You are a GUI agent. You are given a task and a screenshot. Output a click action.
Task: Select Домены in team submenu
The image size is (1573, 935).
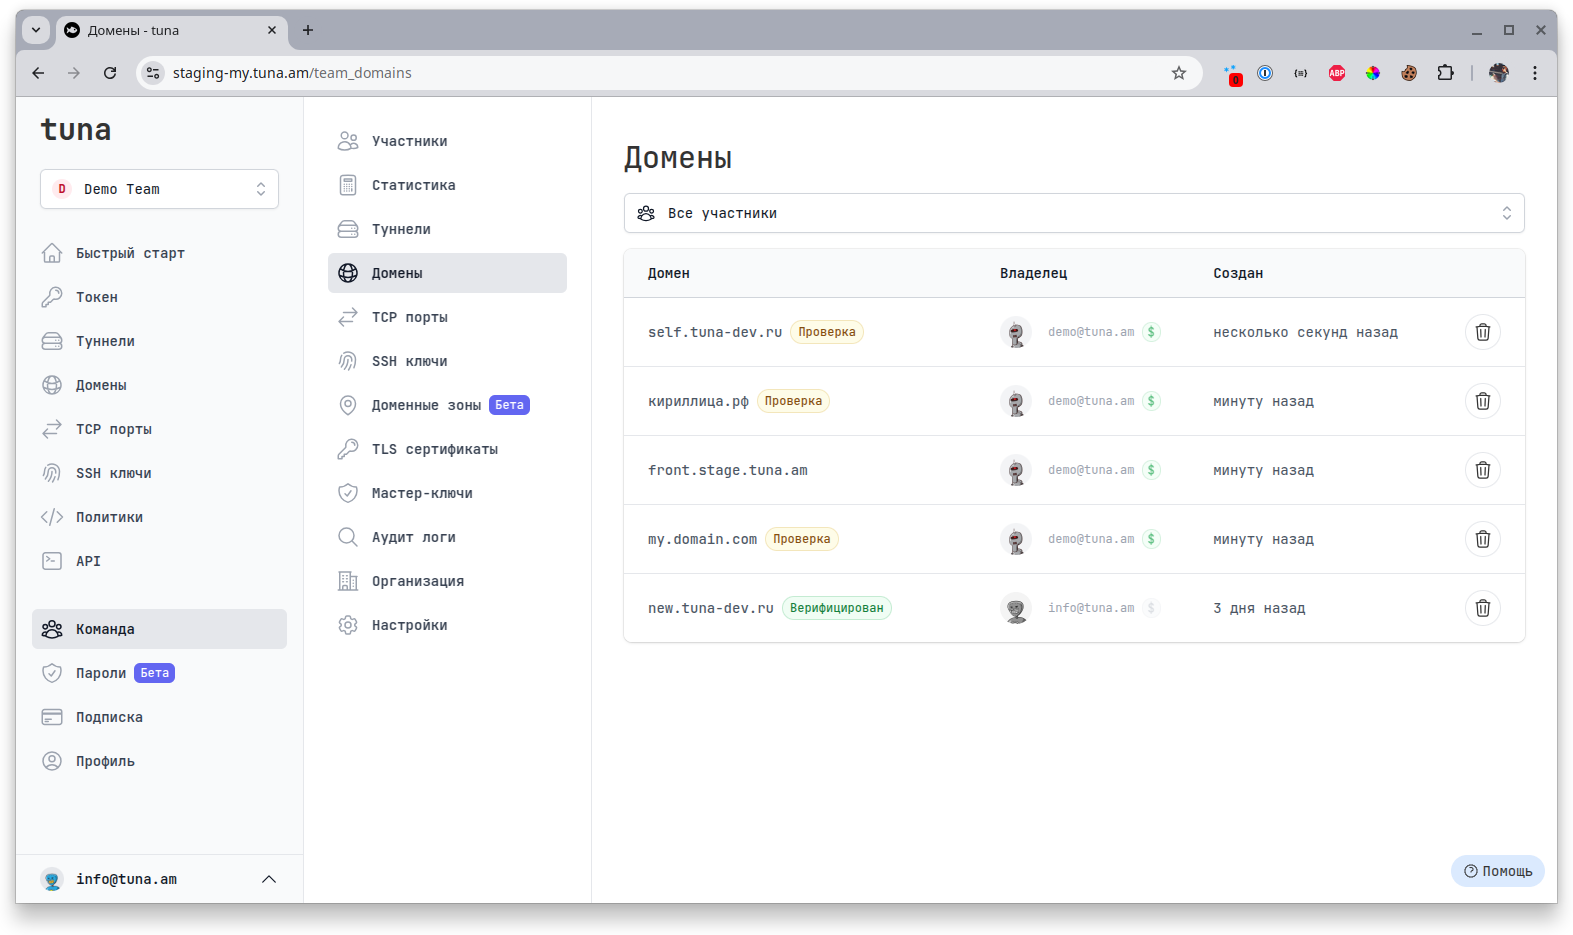[x=447, y=273]
